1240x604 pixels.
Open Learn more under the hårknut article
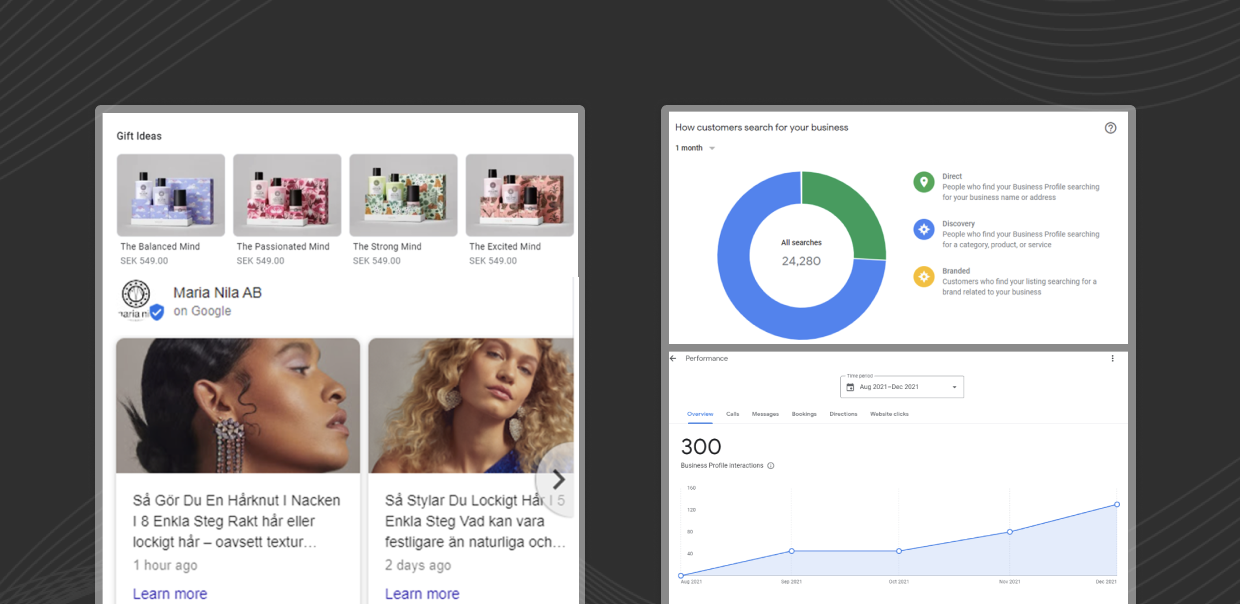coord(170,593)
